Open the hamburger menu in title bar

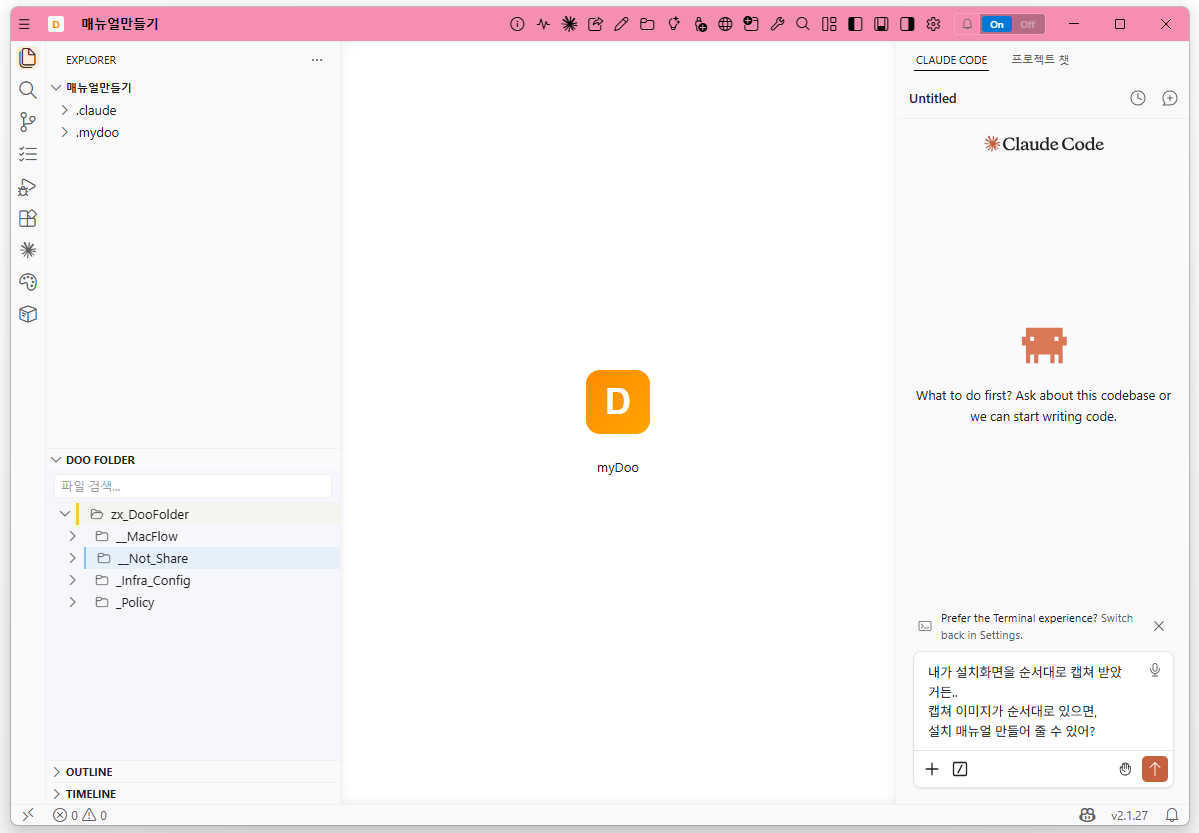pos(24,24)
